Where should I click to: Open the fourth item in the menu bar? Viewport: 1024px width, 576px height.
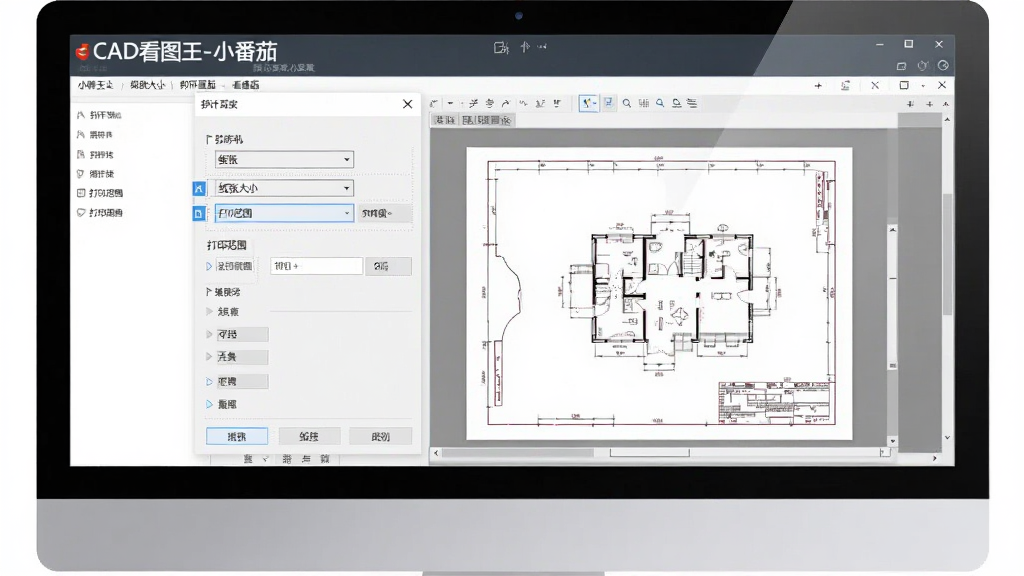click(x=246, y=86)
